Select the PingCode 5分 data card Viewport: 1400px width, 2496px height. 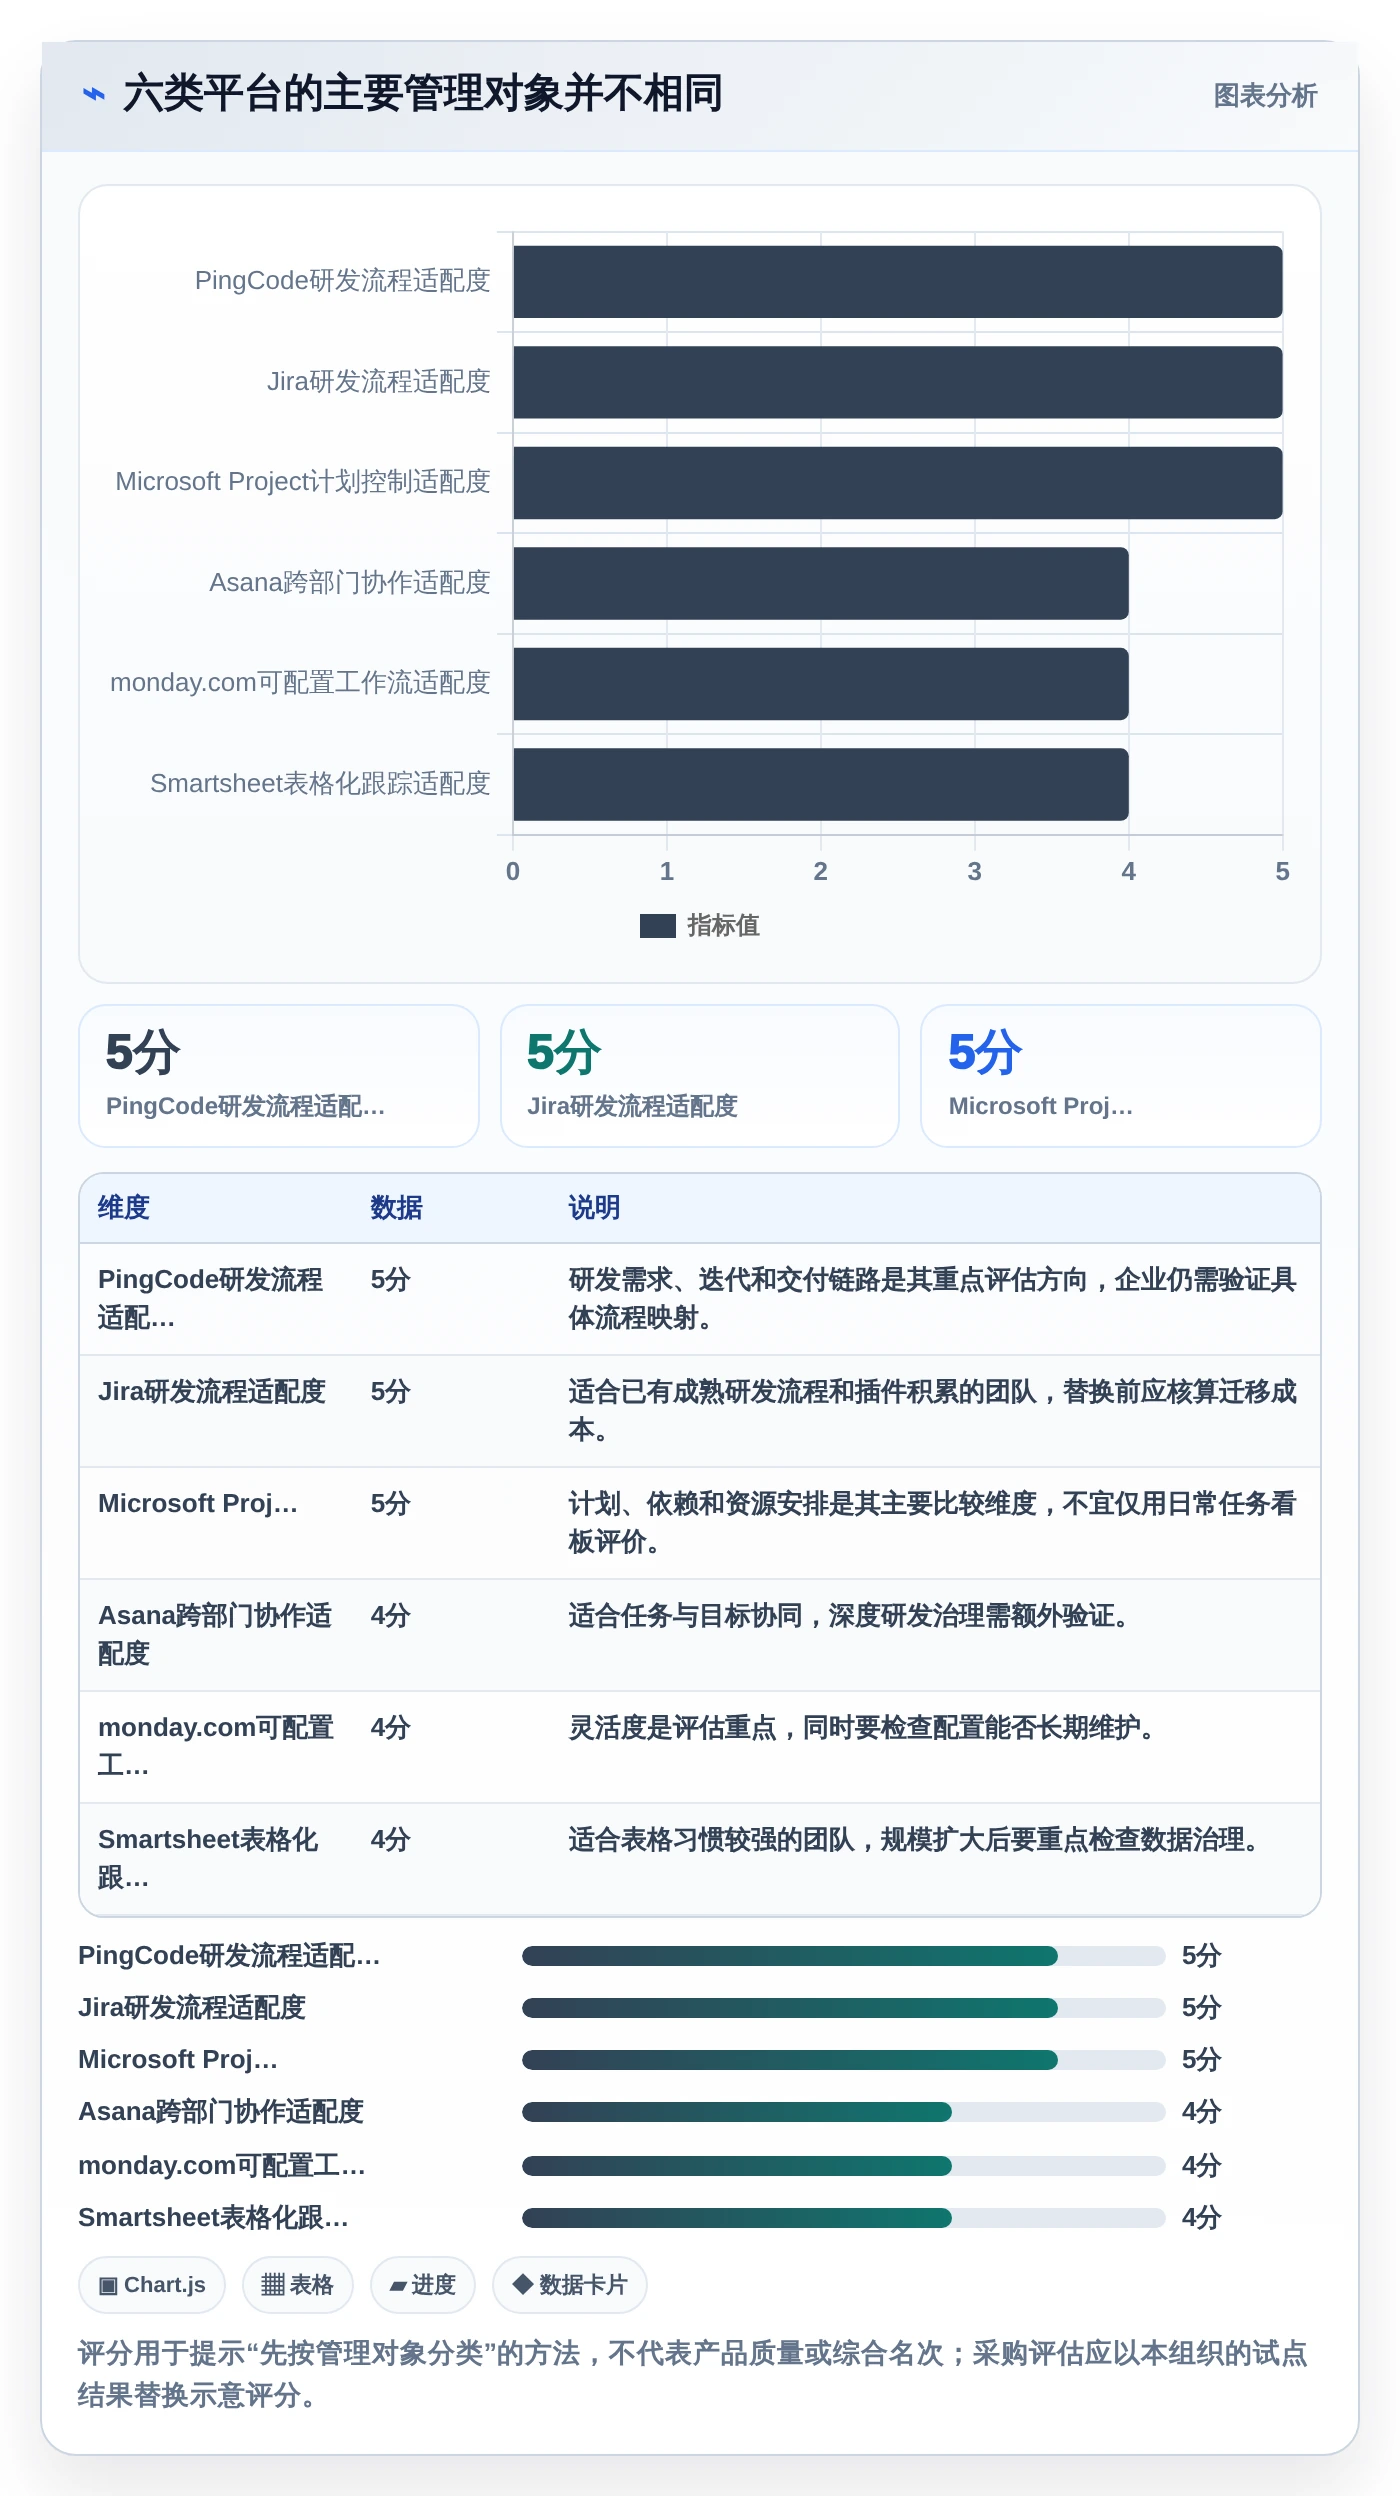pyautogui.click(x=279, y=1076)
